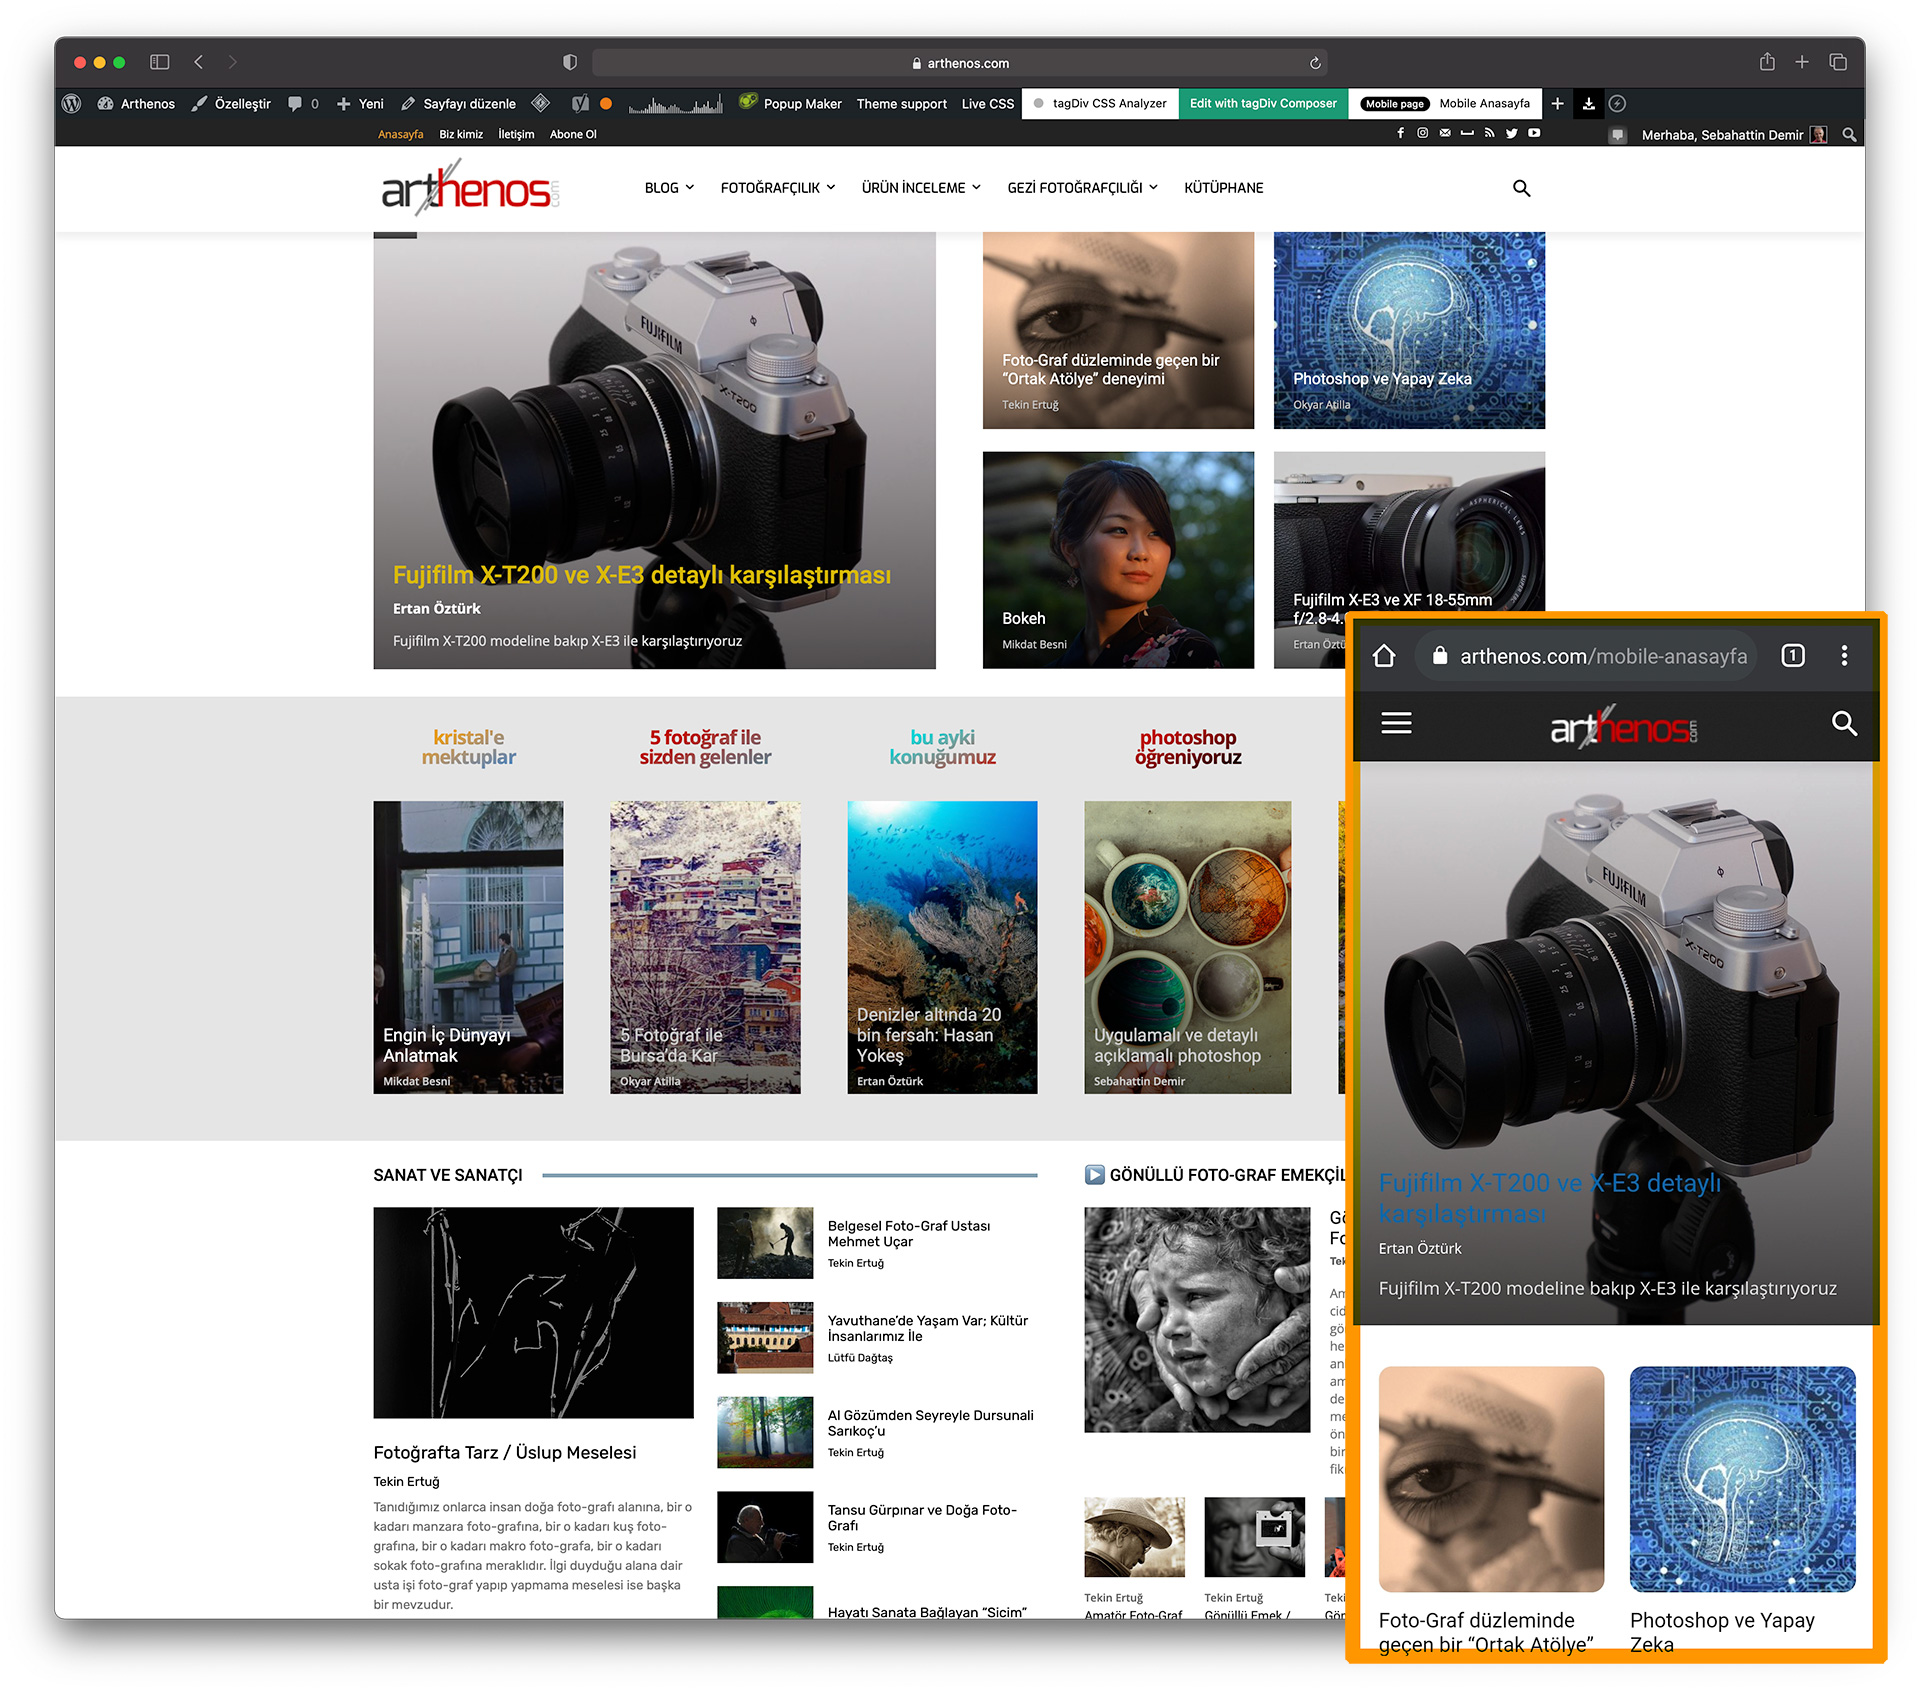
Task: Select İletişim in the top menu
Action: tap(516, 134)
